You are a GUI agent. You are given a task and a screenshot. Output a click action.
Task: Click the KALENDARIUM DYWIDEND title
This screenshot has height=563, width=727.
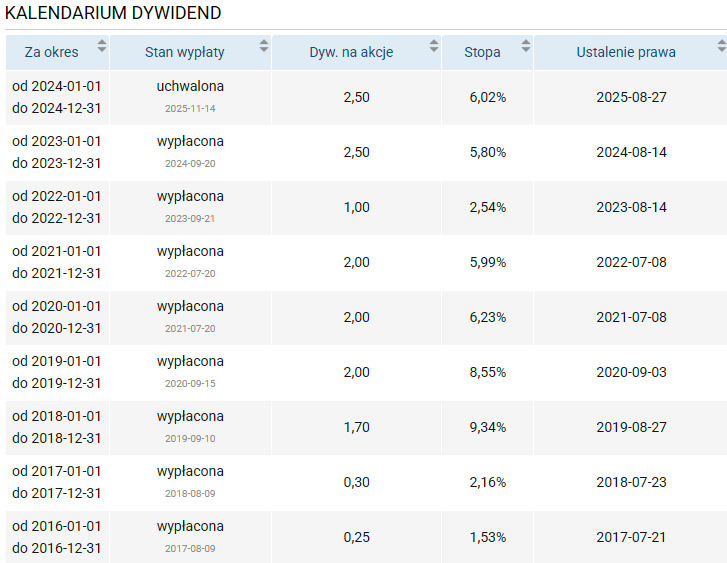(113, 13)
